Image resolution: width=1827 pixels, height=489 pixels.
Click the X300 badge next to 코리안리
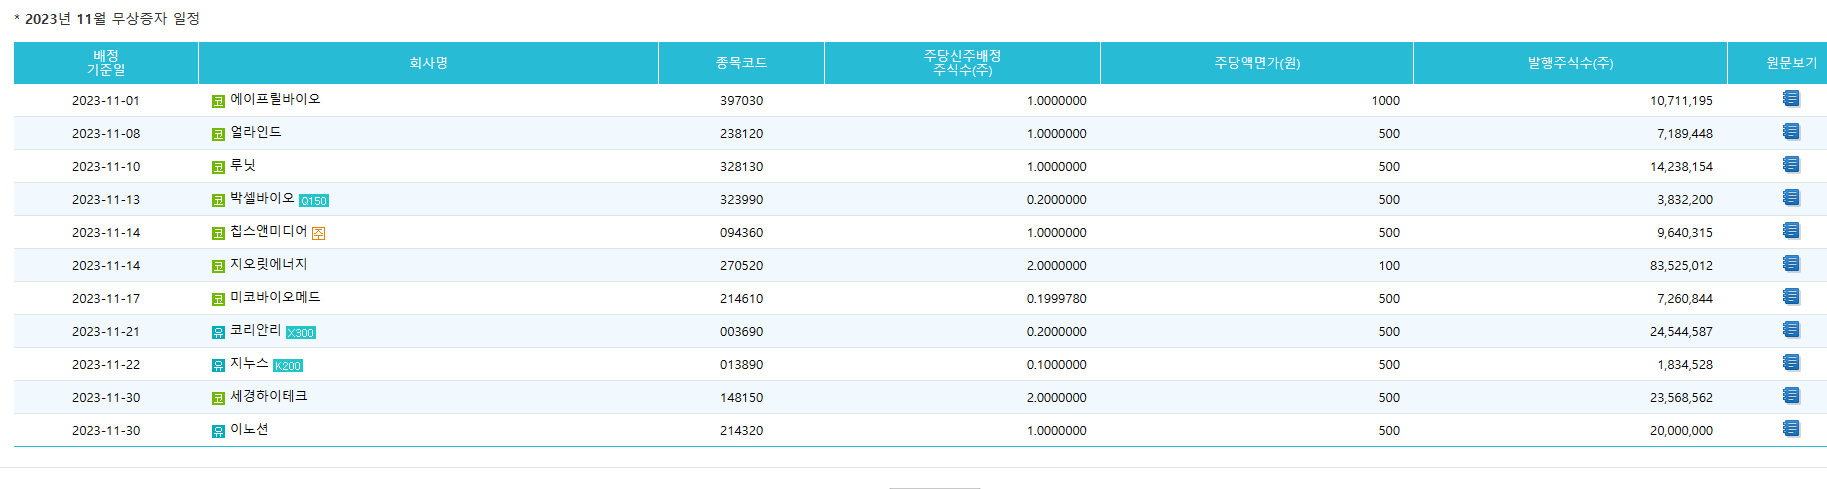[301, 333]
